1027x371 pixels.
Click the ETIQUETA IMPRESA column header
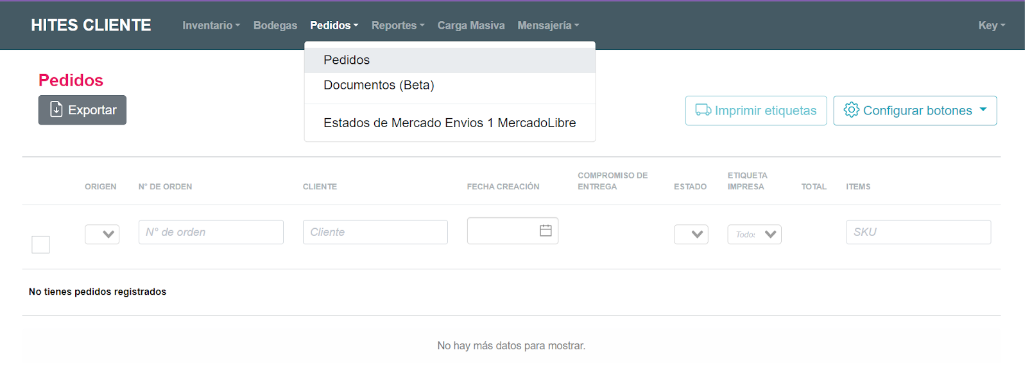747,181
